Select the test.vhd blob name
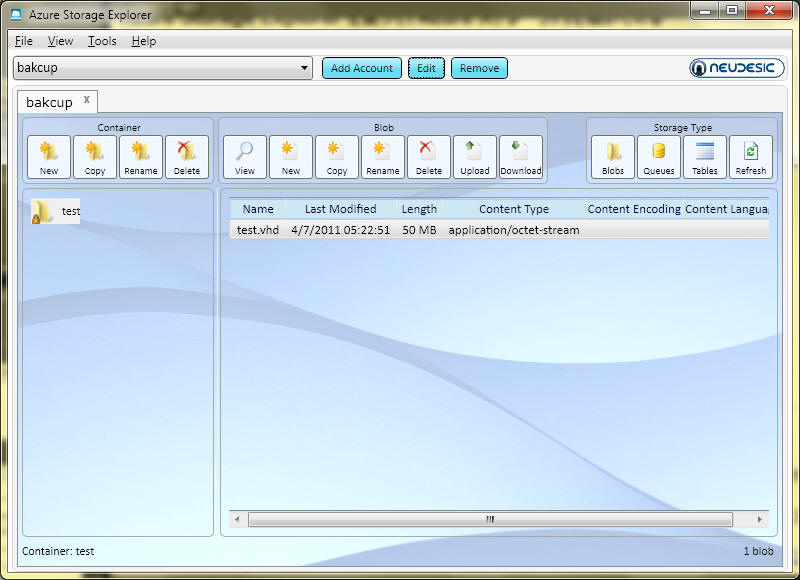 point(258,230)
